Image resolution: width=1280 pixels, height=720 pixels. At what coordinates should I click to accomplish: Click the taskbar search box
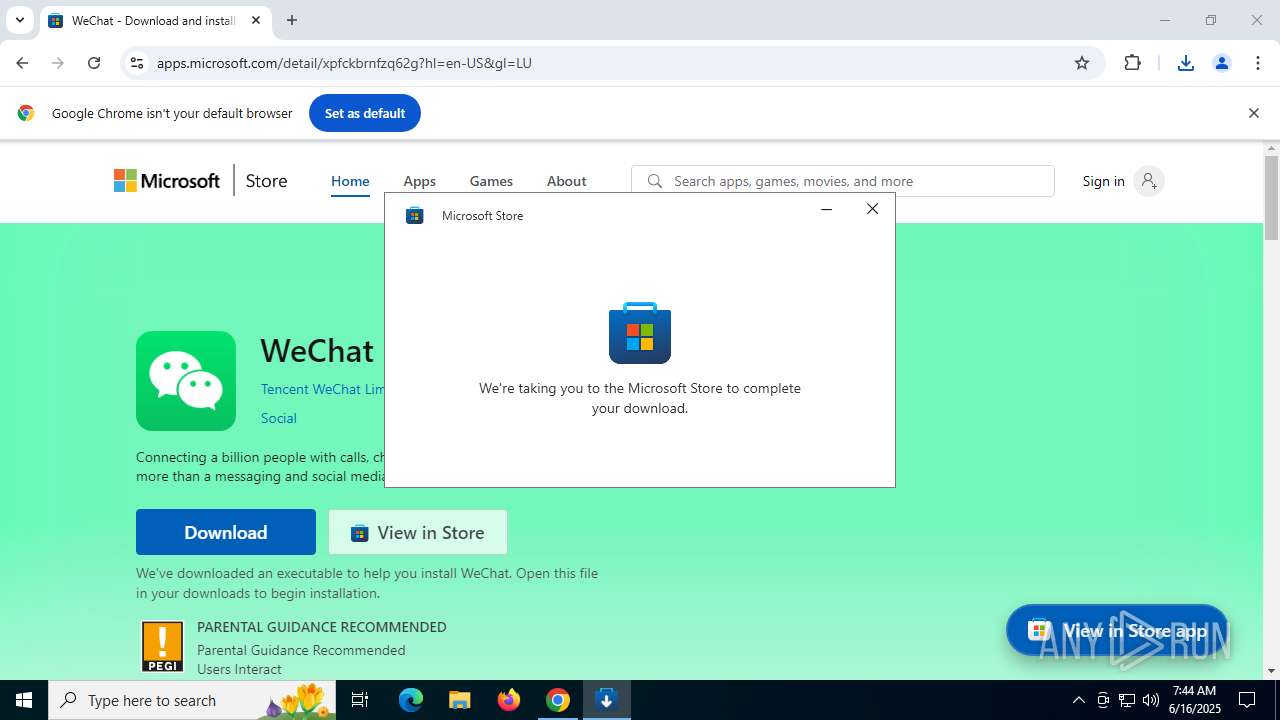point(194,700)
